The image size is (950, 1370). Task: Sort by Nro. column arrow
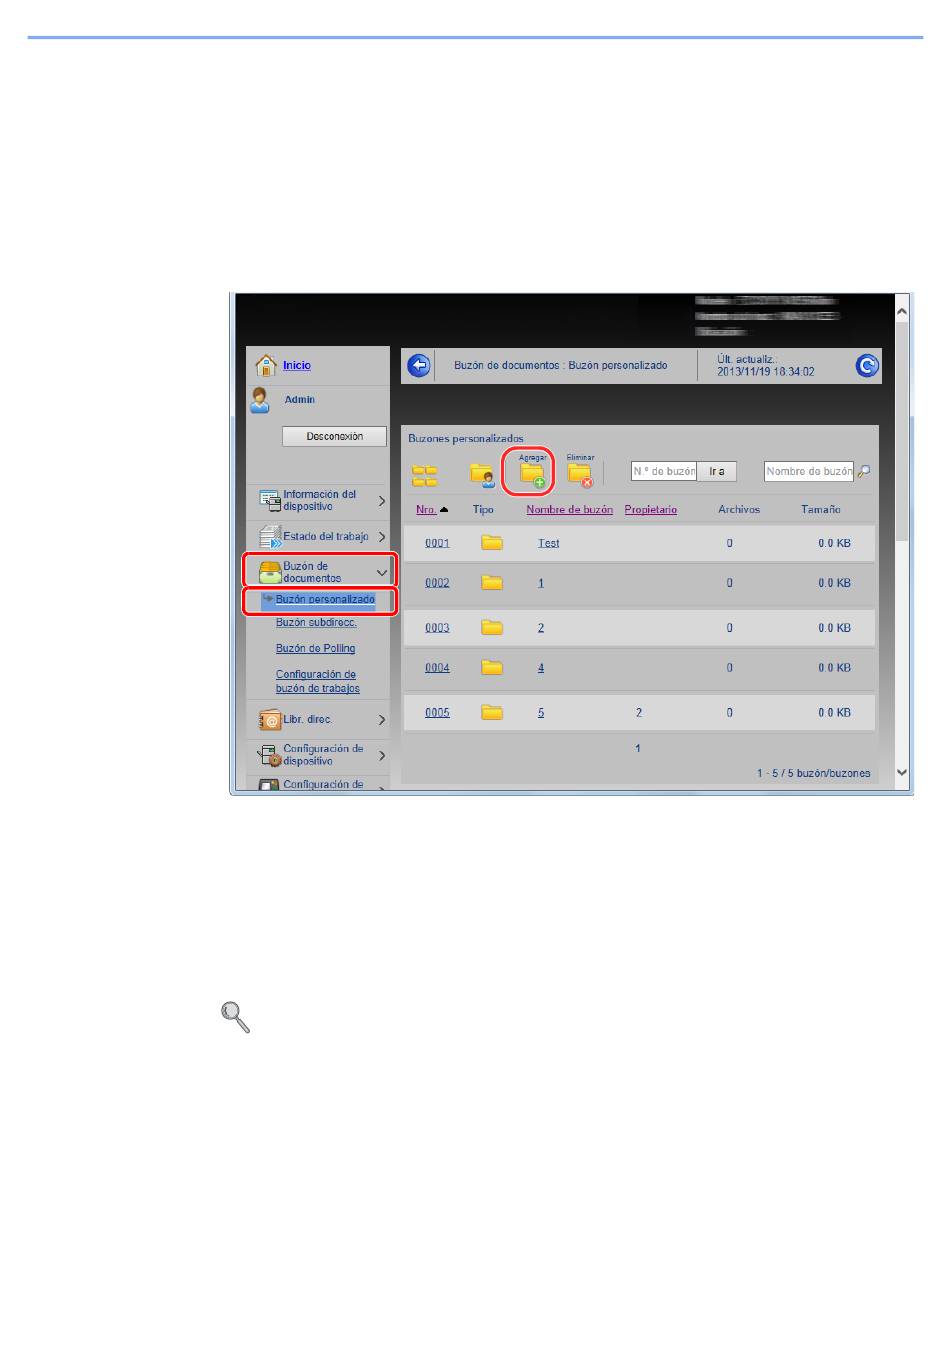coord(444,510)
